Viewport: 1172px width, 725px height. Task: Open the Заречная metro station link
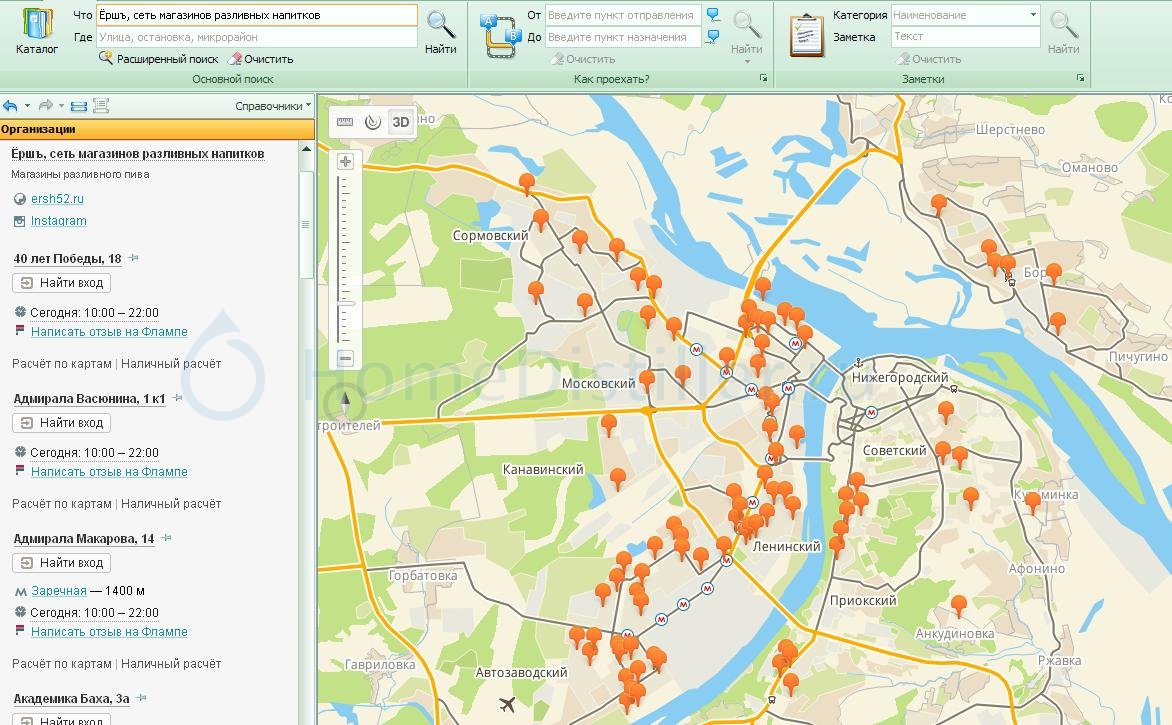click(59, 590)
